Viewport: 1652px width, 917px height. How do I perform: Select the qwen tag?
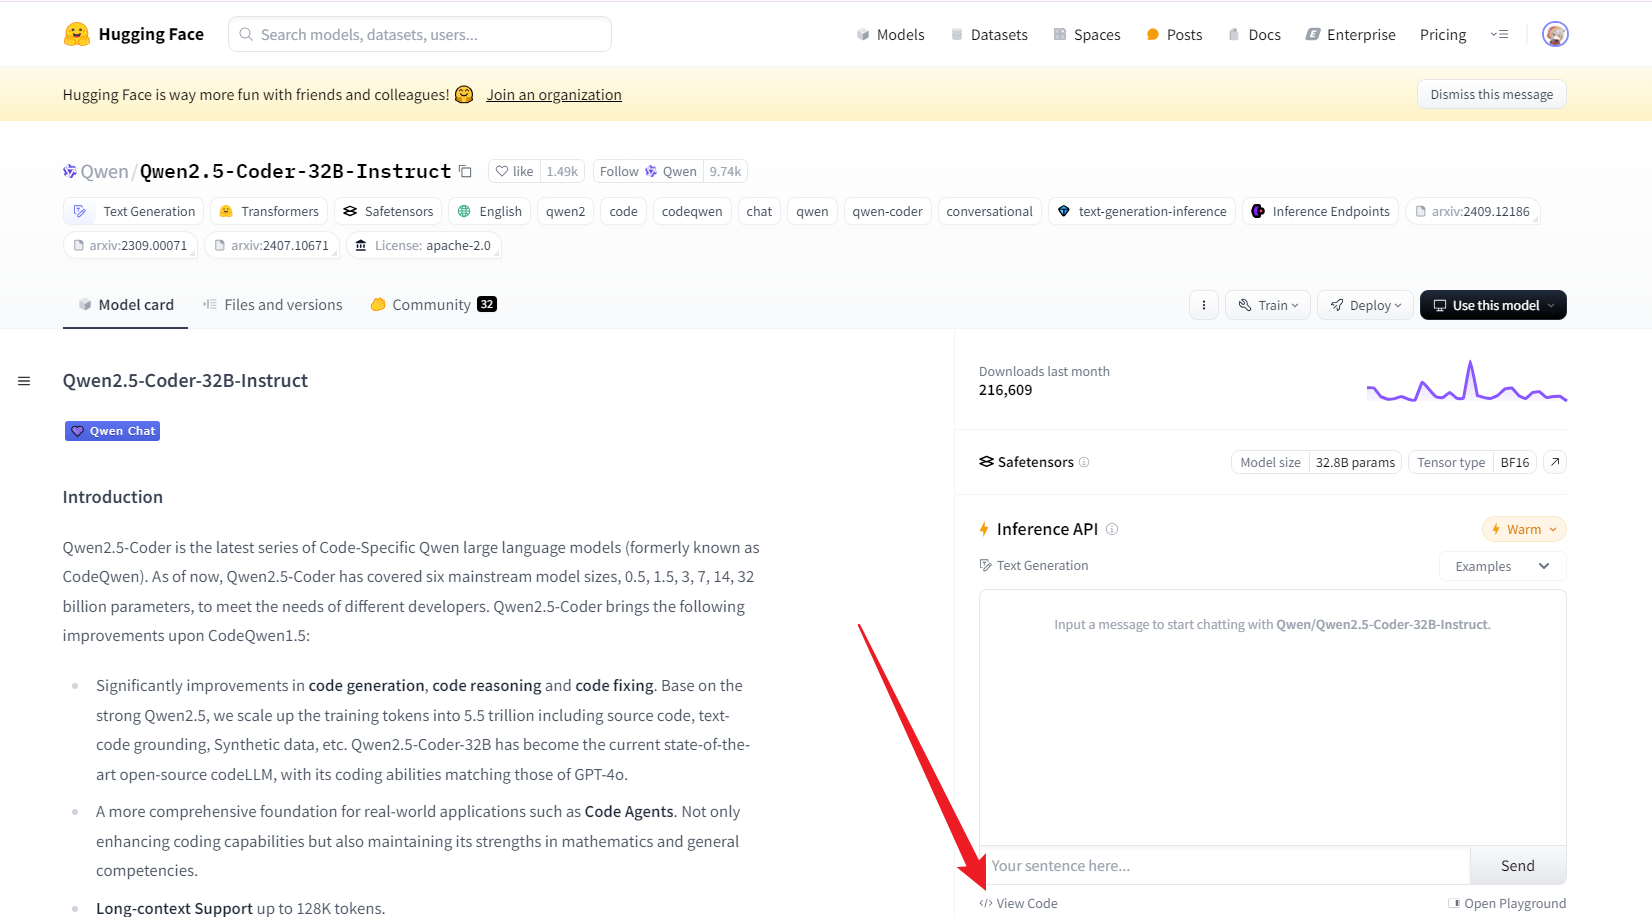pos(812,211)
